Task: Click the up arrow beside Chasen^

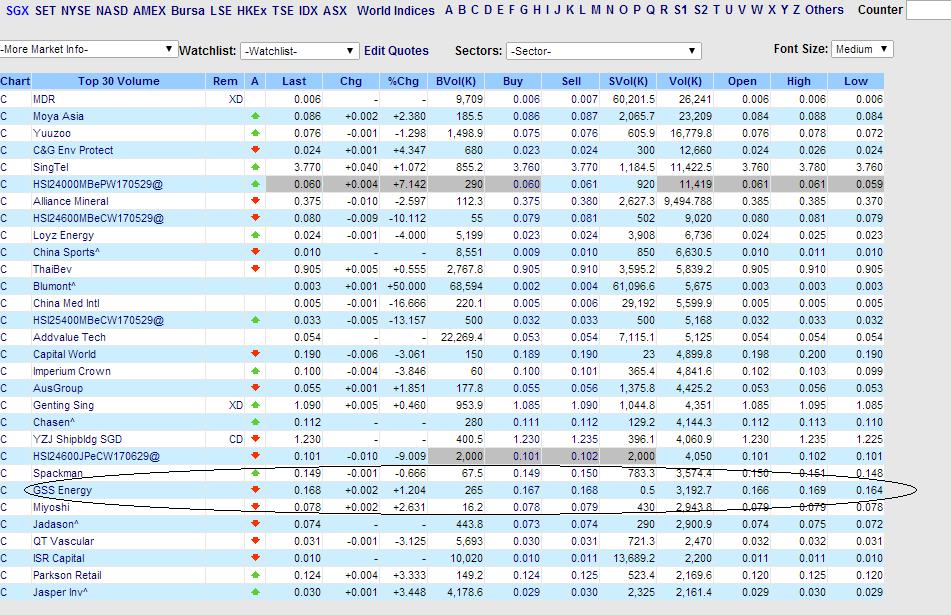Action: 255,421
